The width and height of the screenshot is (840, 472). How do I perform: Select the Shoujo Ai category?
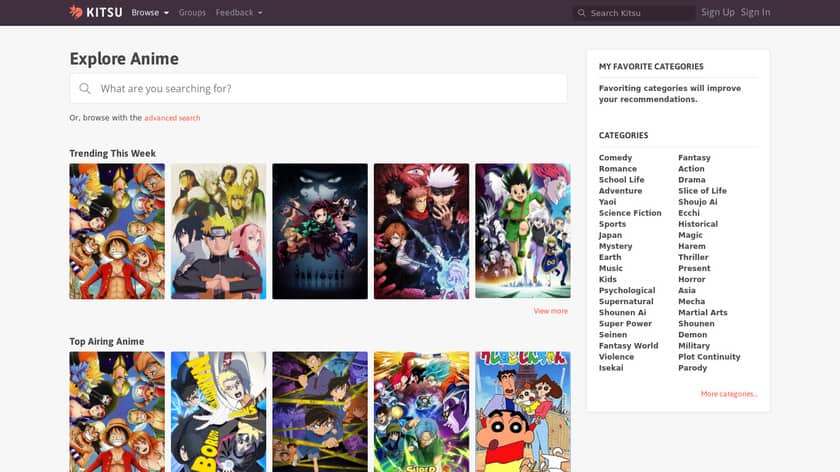click(x=698, y=202)
